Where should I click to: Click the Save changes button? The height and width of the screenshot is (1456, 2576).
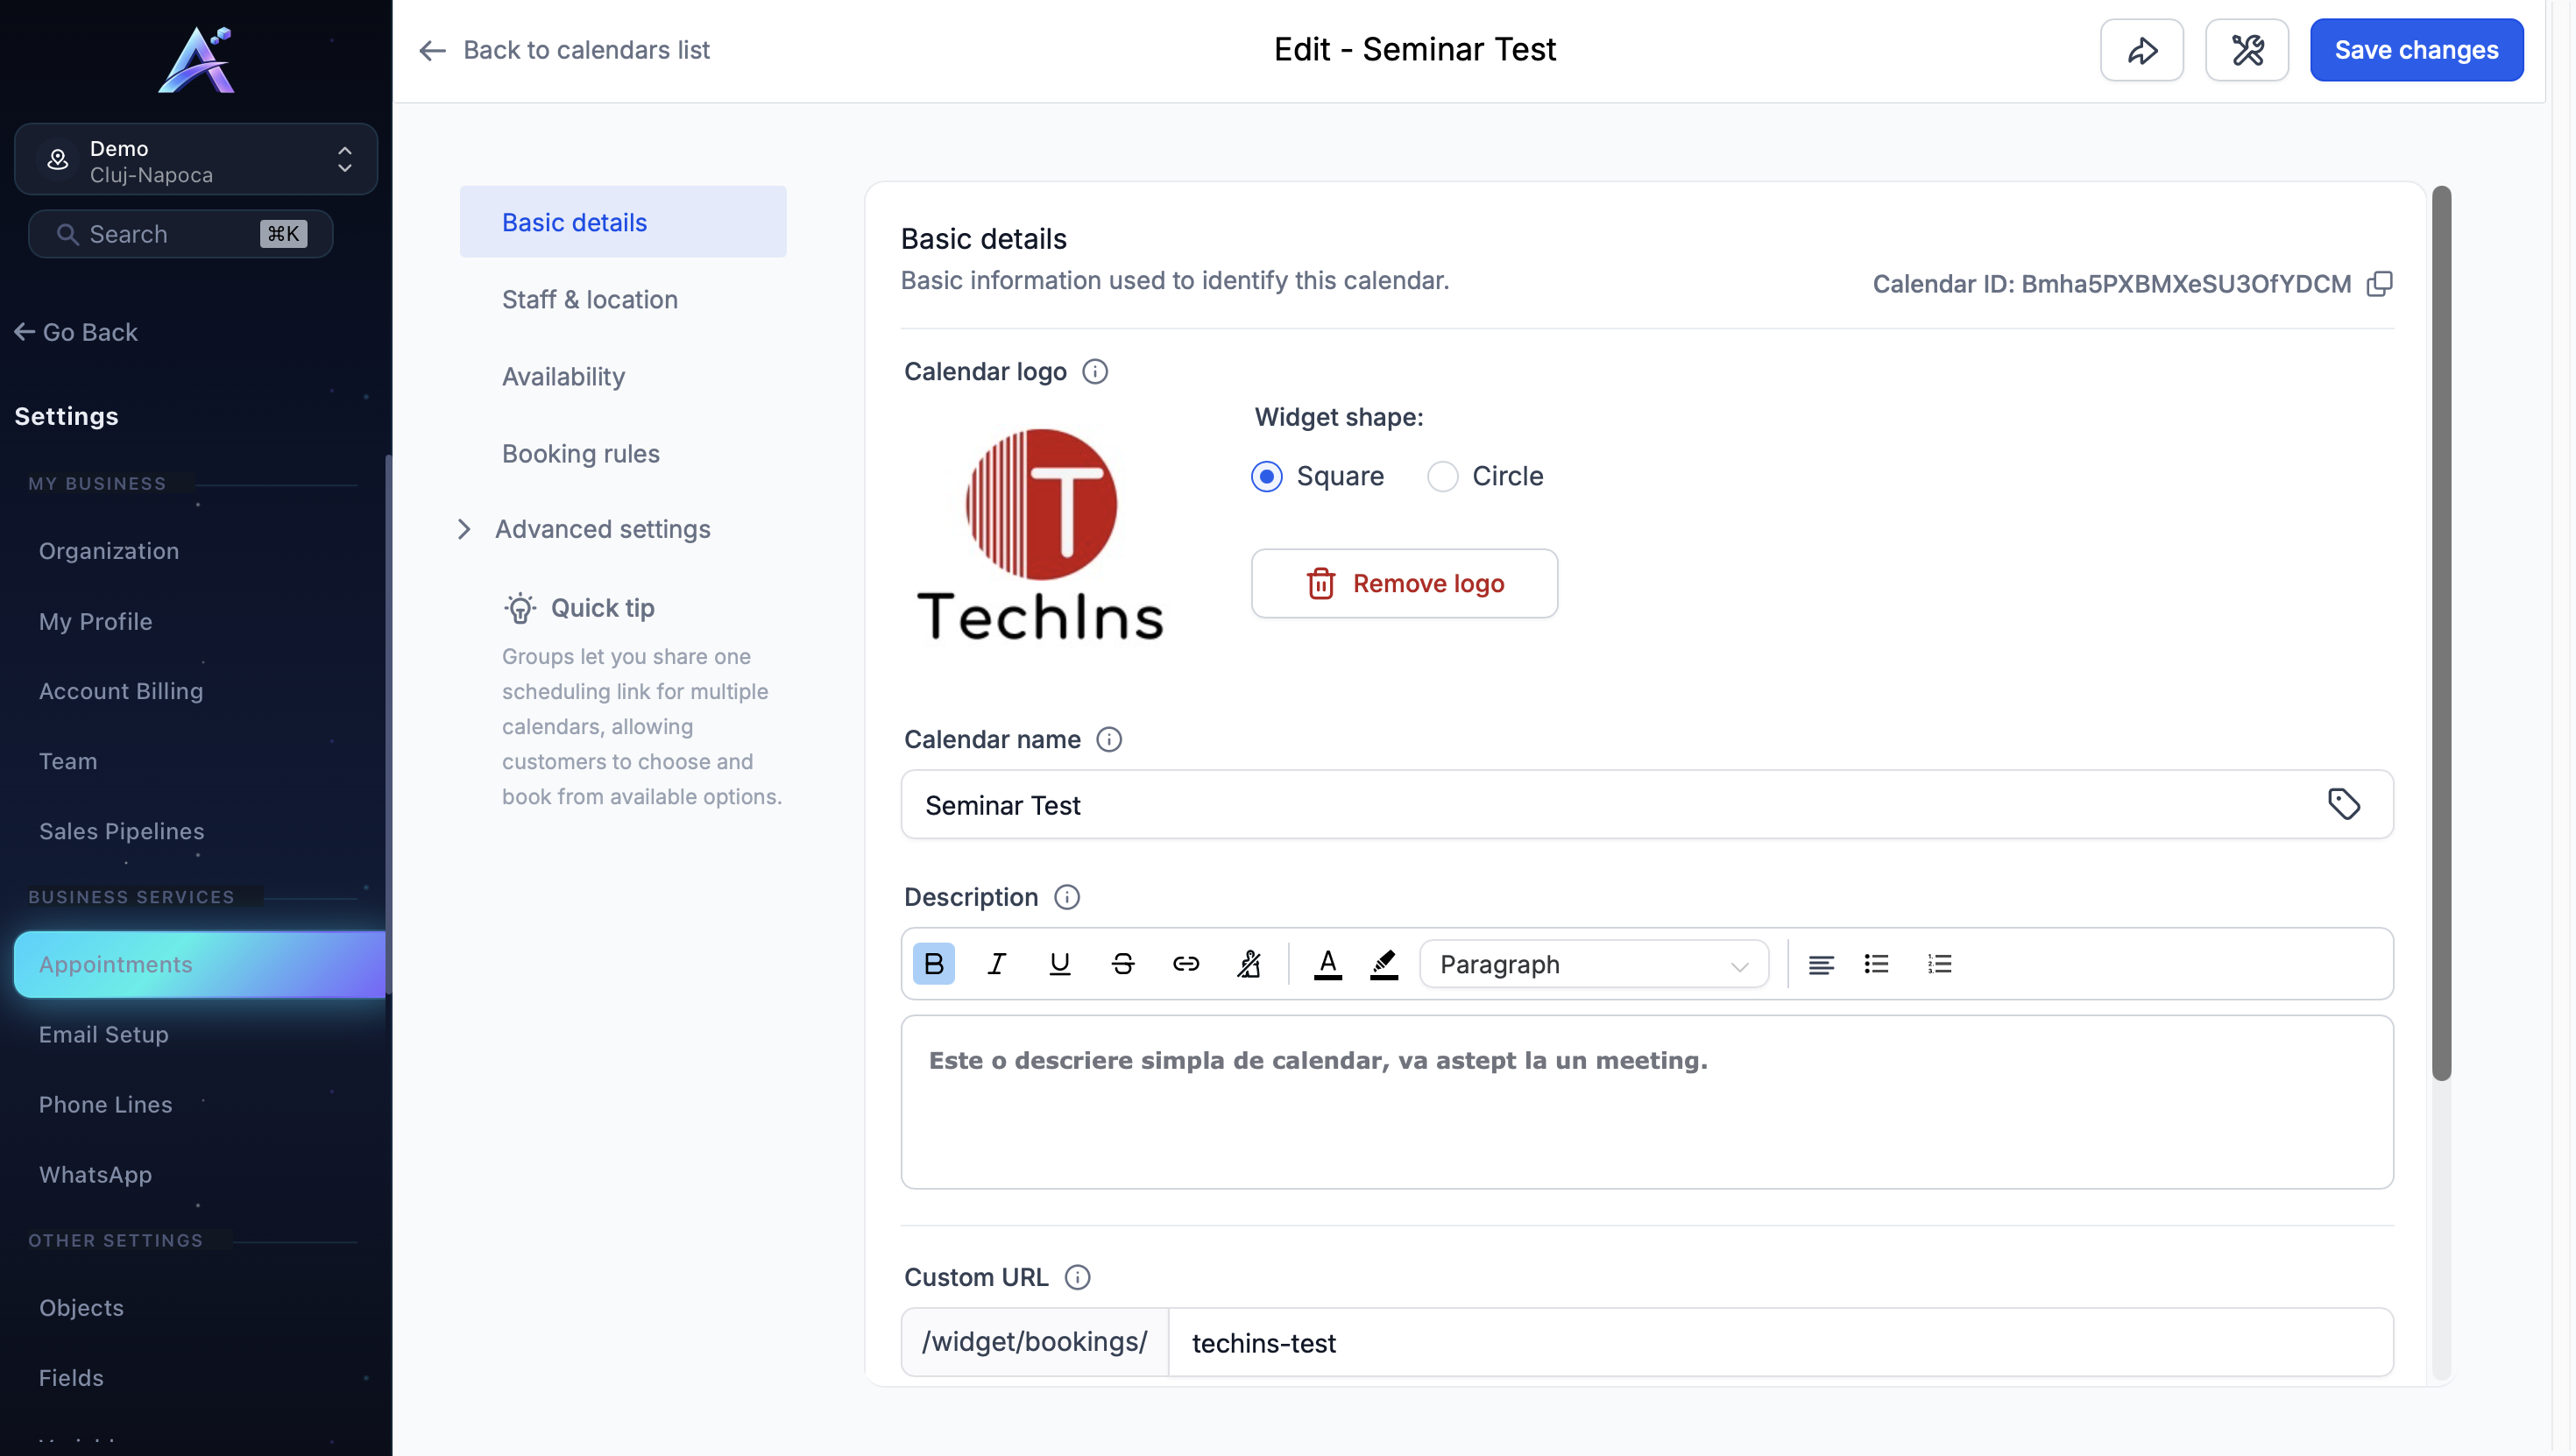2416,50
